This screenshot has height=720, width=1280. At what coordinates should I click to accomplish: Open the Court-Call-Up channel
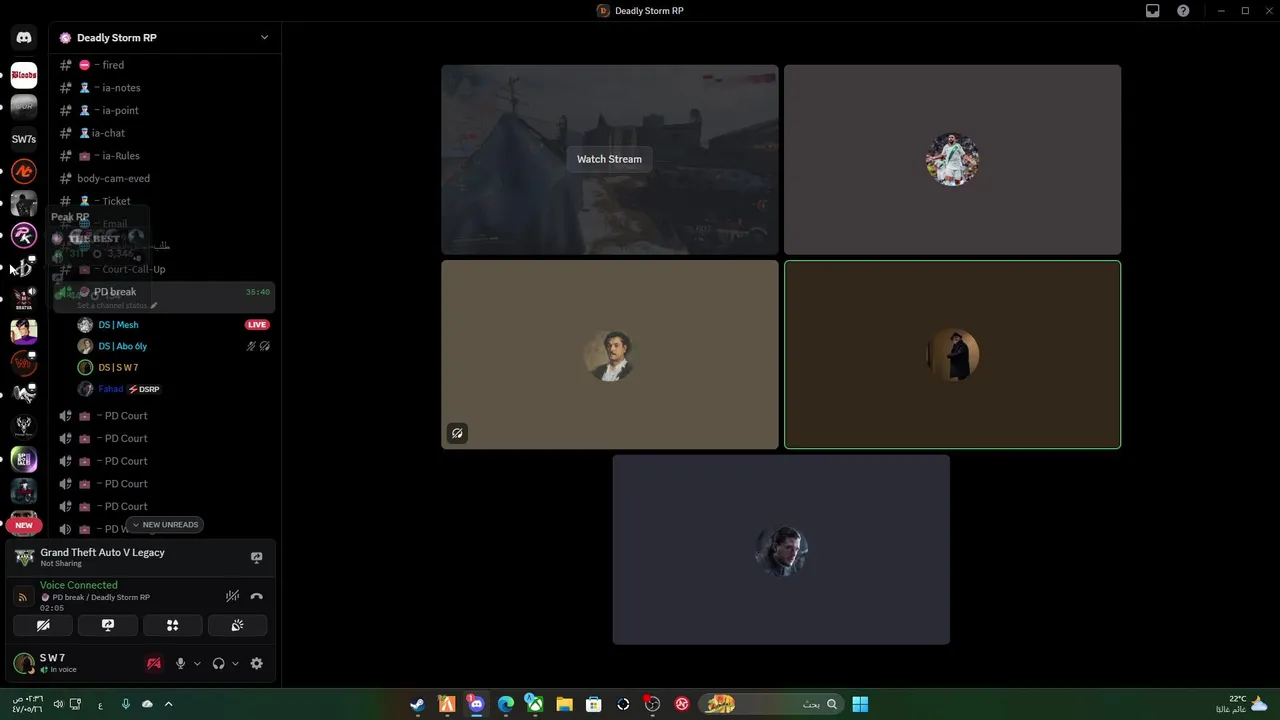pos(165,269)
